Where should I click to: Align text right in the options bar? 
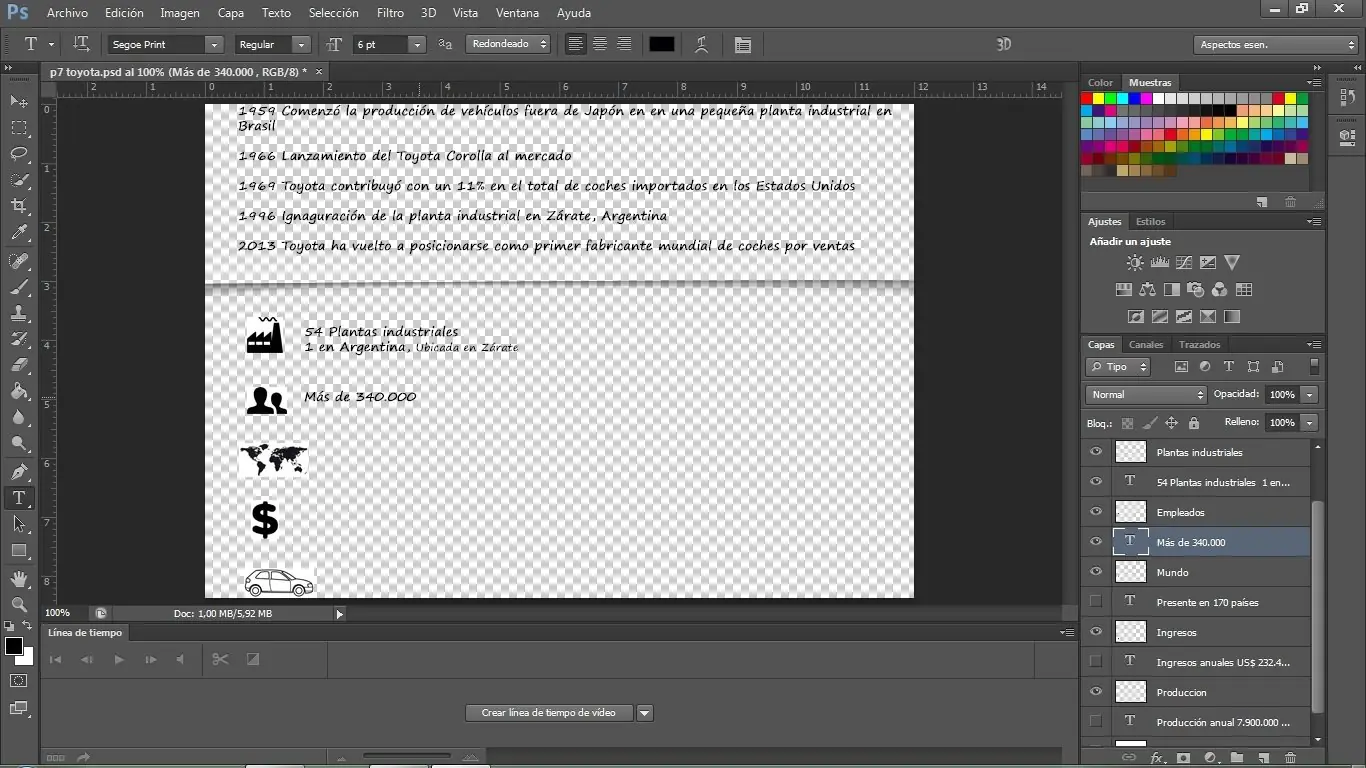coord(624,44)
